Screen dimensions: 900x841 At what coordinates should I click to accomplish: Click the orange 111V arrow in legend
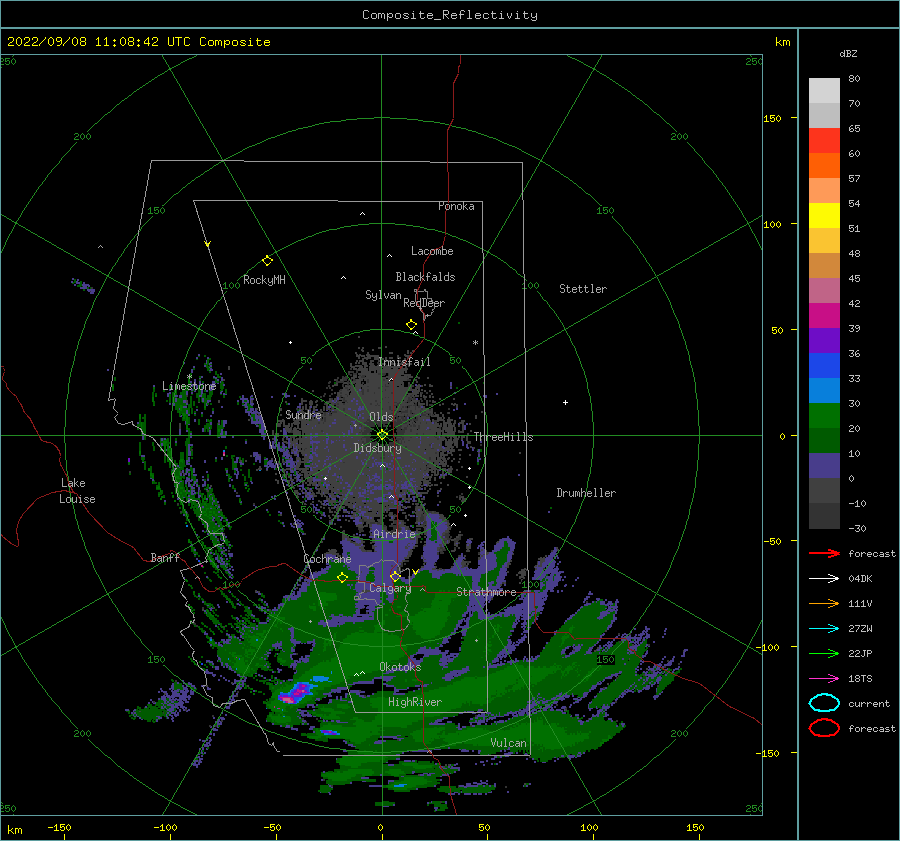coord(824,603)
